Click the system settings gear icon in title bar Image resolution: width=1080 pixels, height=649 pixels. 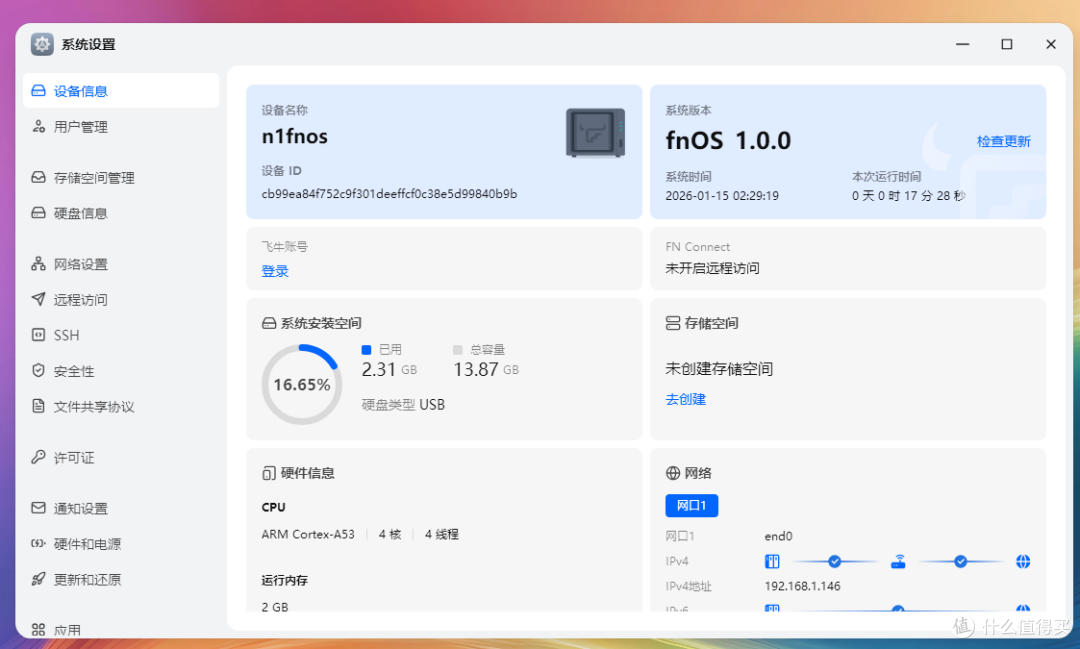tap(42, 44)
